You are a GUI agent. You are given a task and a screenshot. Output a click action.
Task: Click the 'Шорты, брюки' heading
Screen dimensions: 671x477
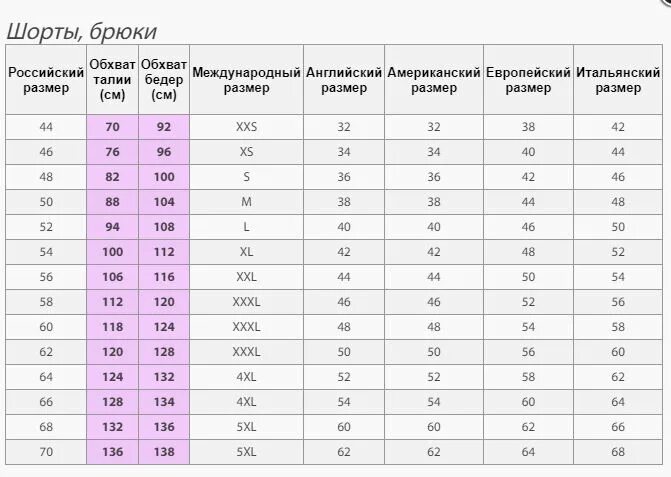tap(81, 31)
